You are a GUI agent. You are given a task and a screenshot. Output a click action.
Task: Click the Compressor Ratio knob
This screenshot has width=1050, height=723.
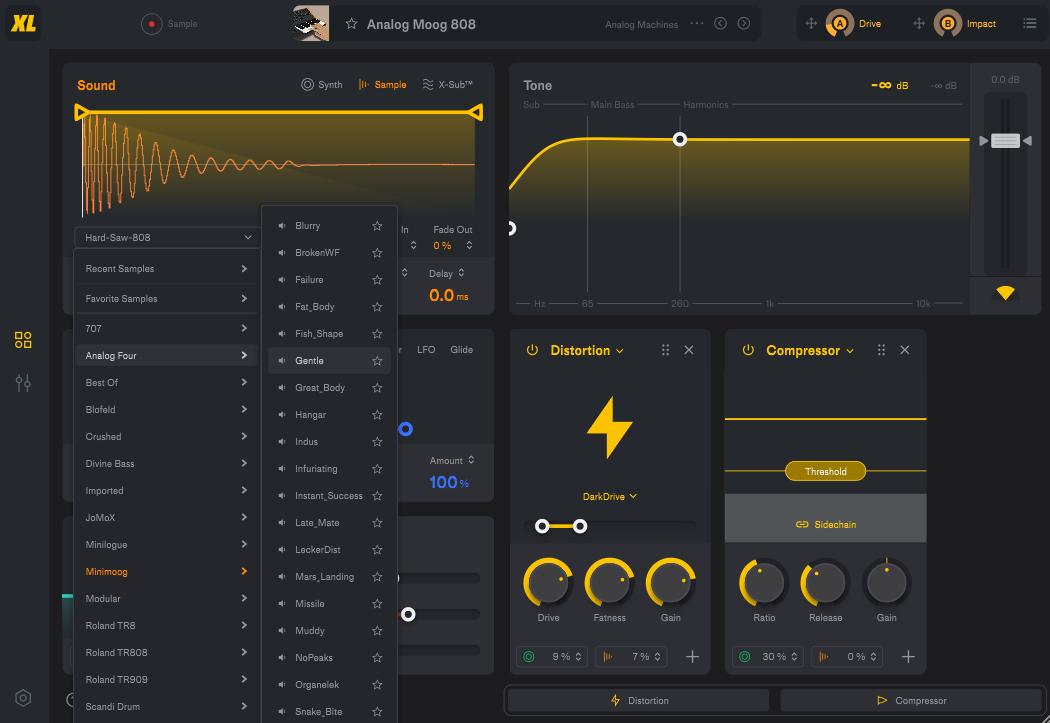(763, 582)
